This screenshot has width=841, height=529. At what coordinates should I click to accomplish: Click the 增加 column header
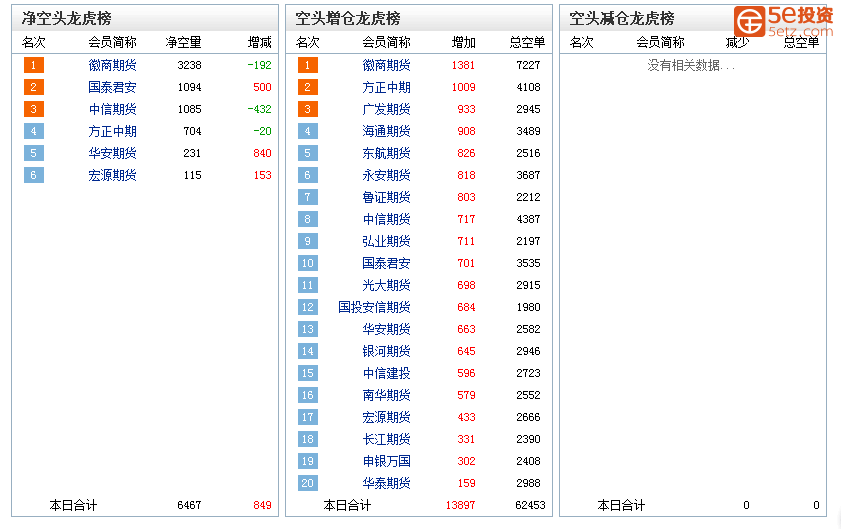point(464,42)
